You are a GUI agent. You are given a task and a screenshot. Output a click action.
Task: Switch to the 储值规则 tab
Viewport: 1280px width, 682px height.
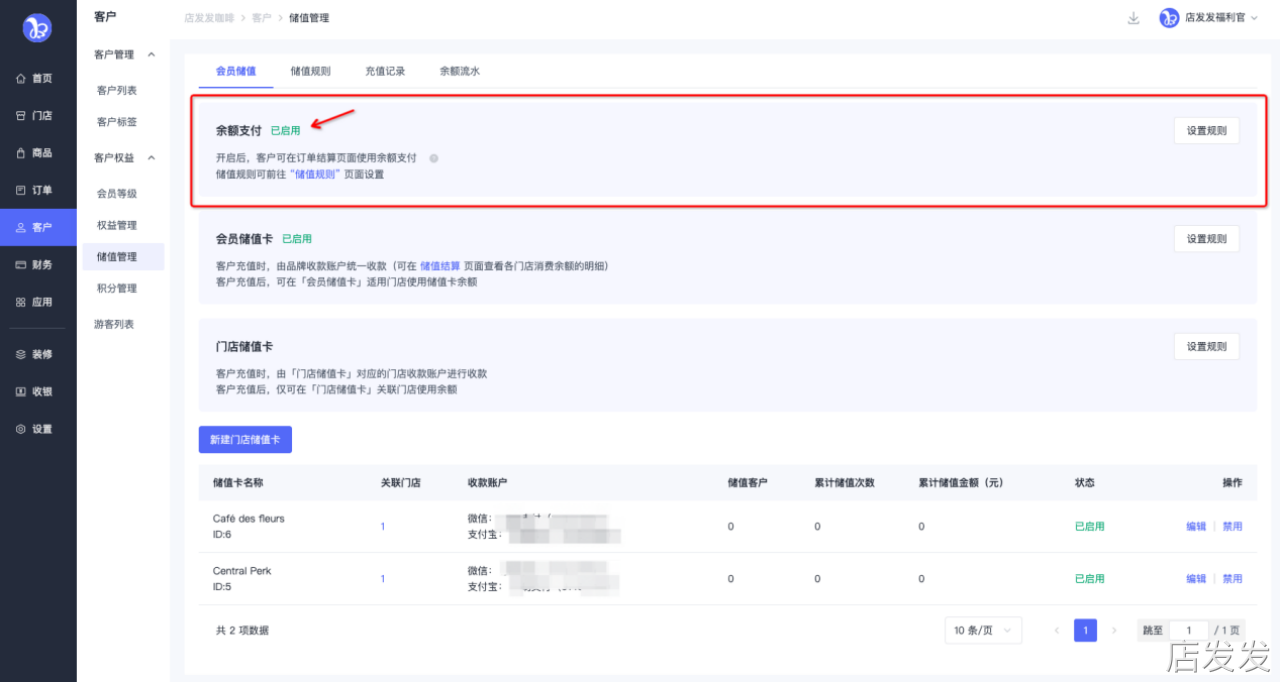[x=310, y=71]
